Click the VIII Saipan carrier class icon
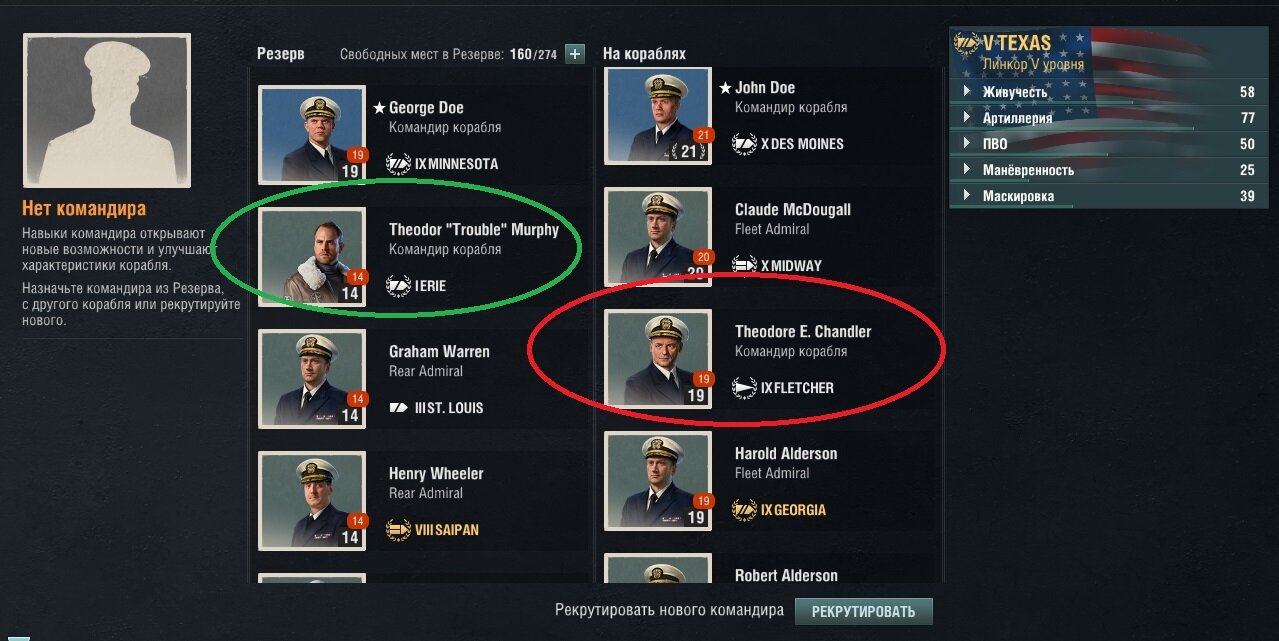The width and height of the screenshot is (1279, 641). (398, 530)
